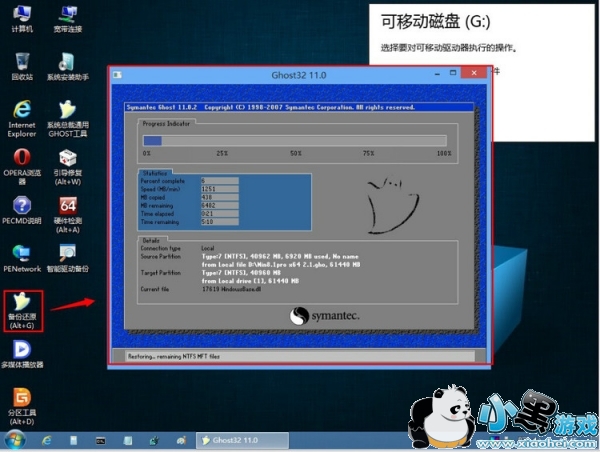Open the PENetwork desktop icon
This screenshot has width=600, height=452.
(22, 258)
